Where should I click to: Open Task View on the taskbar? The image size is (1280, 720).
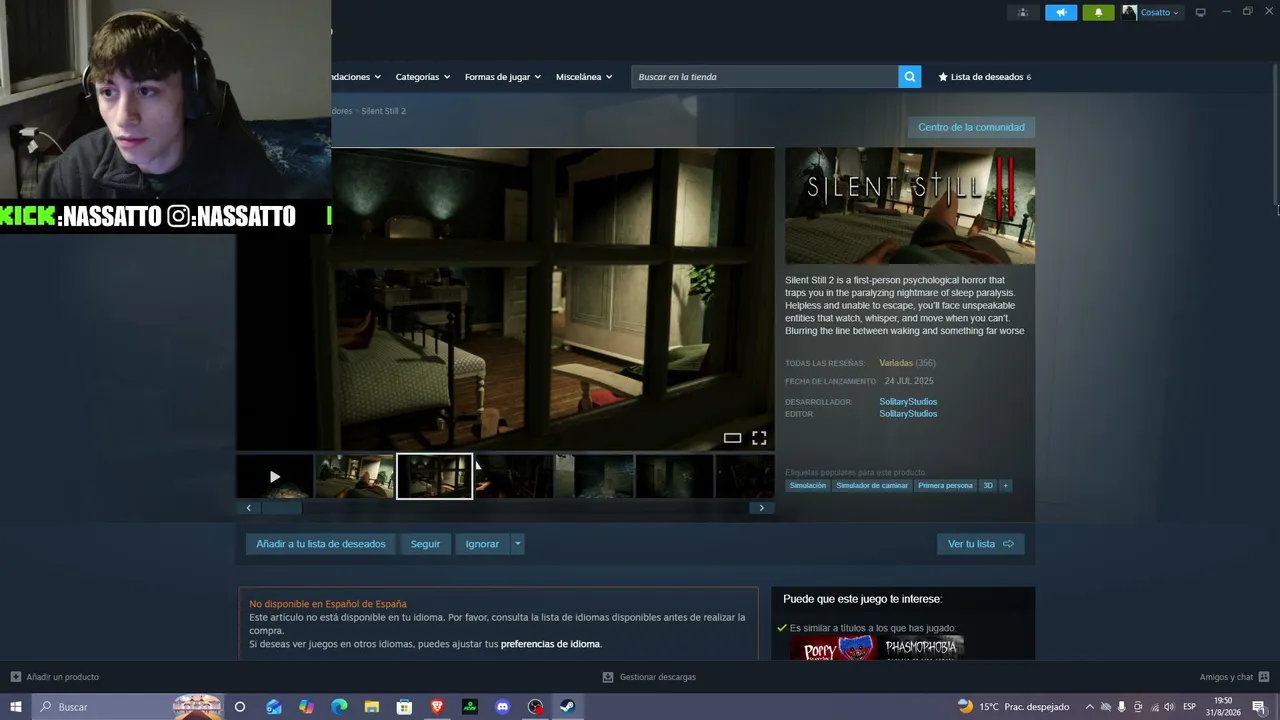(x=240, y=707)
